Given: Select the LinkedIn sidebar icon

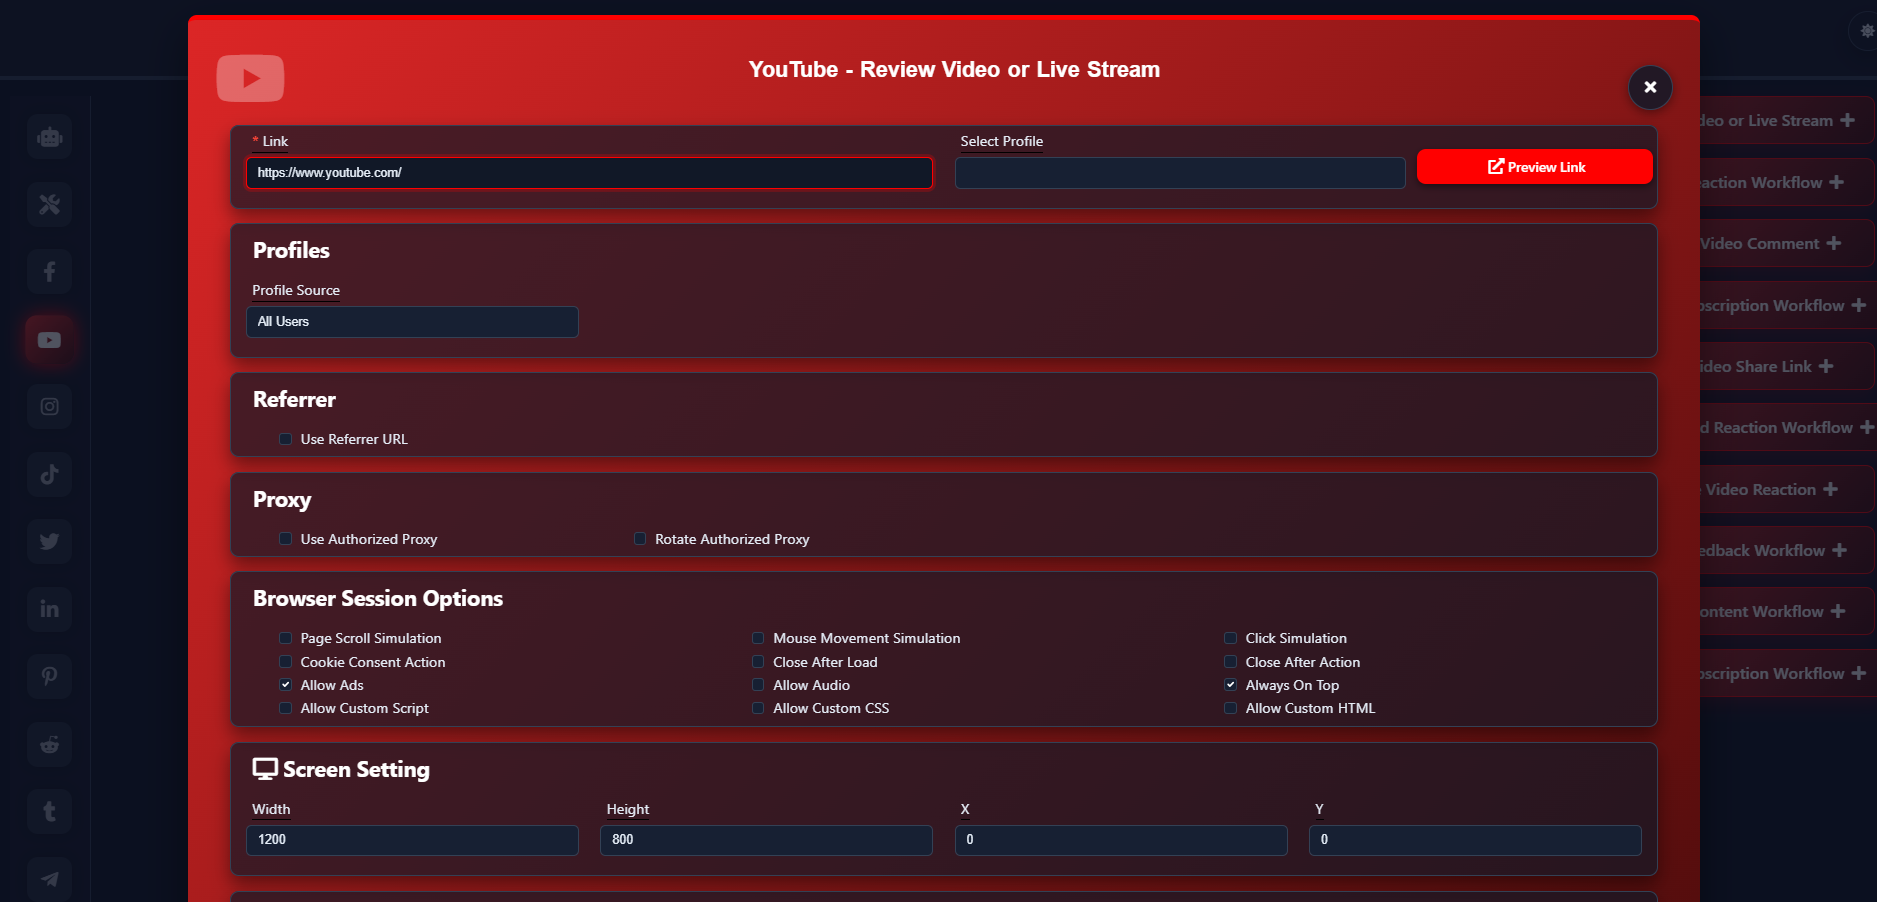Looking at the screenshot, I should click(x=49, y=609).
